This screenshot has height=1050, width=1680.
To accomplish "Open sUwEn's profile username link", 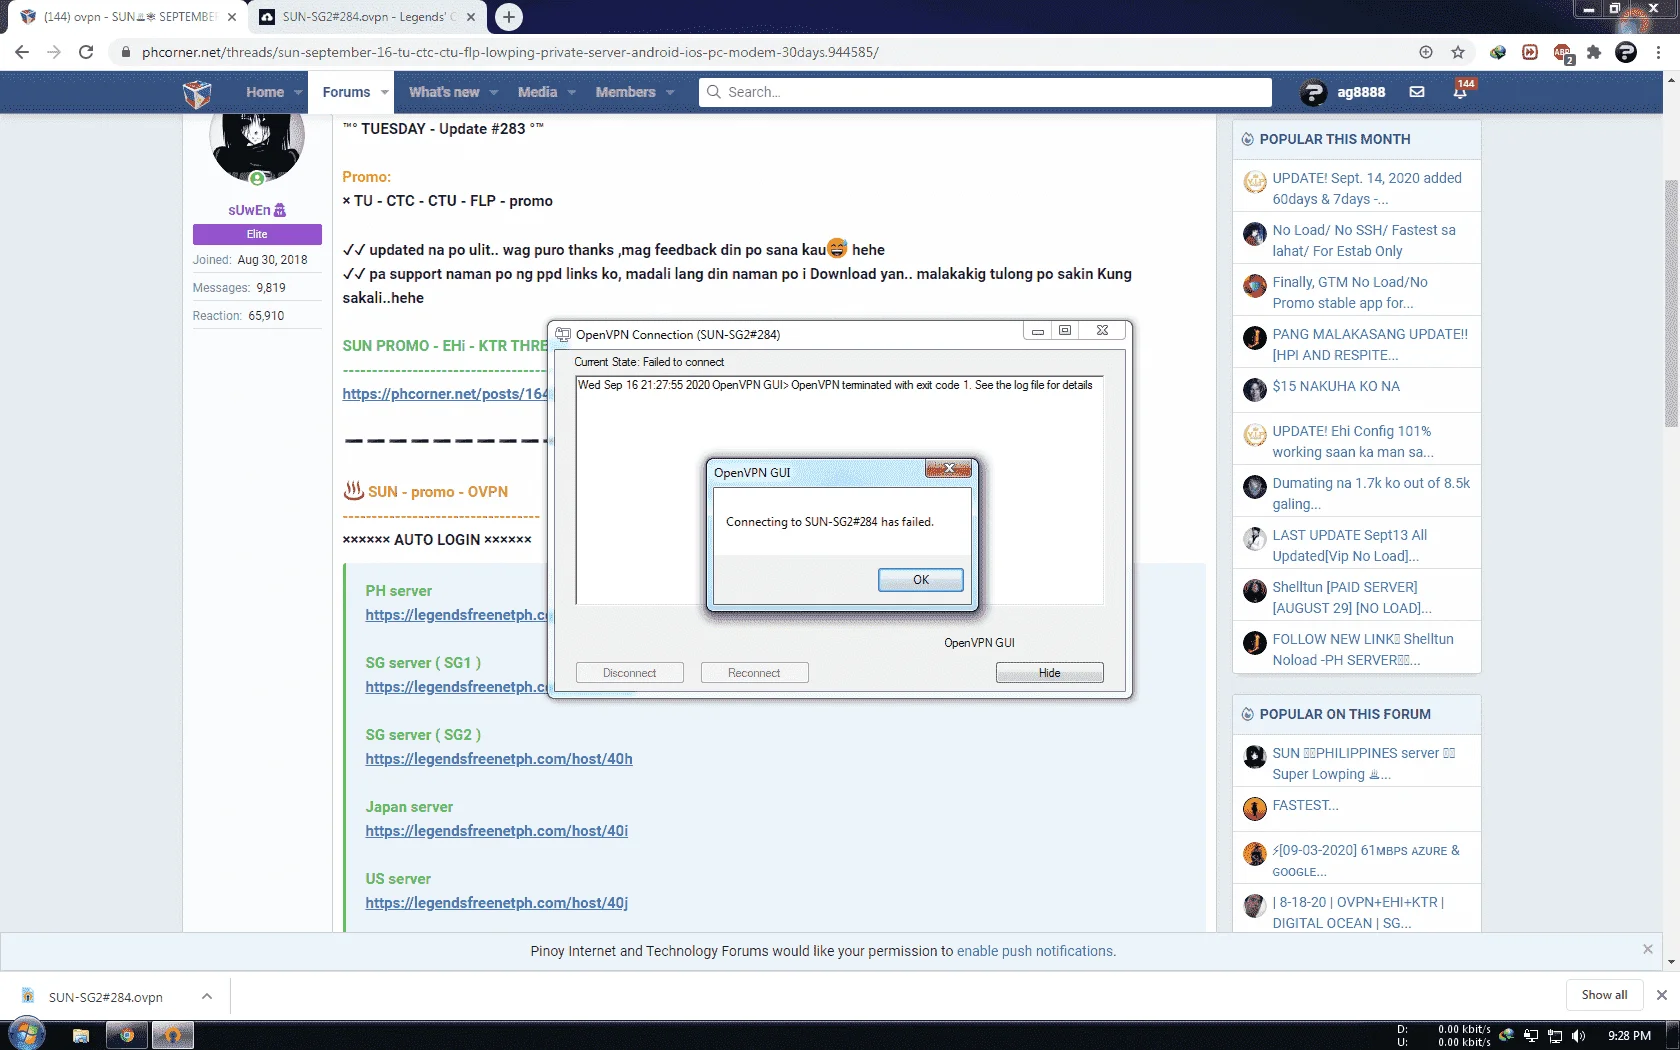I will (249, 210).
